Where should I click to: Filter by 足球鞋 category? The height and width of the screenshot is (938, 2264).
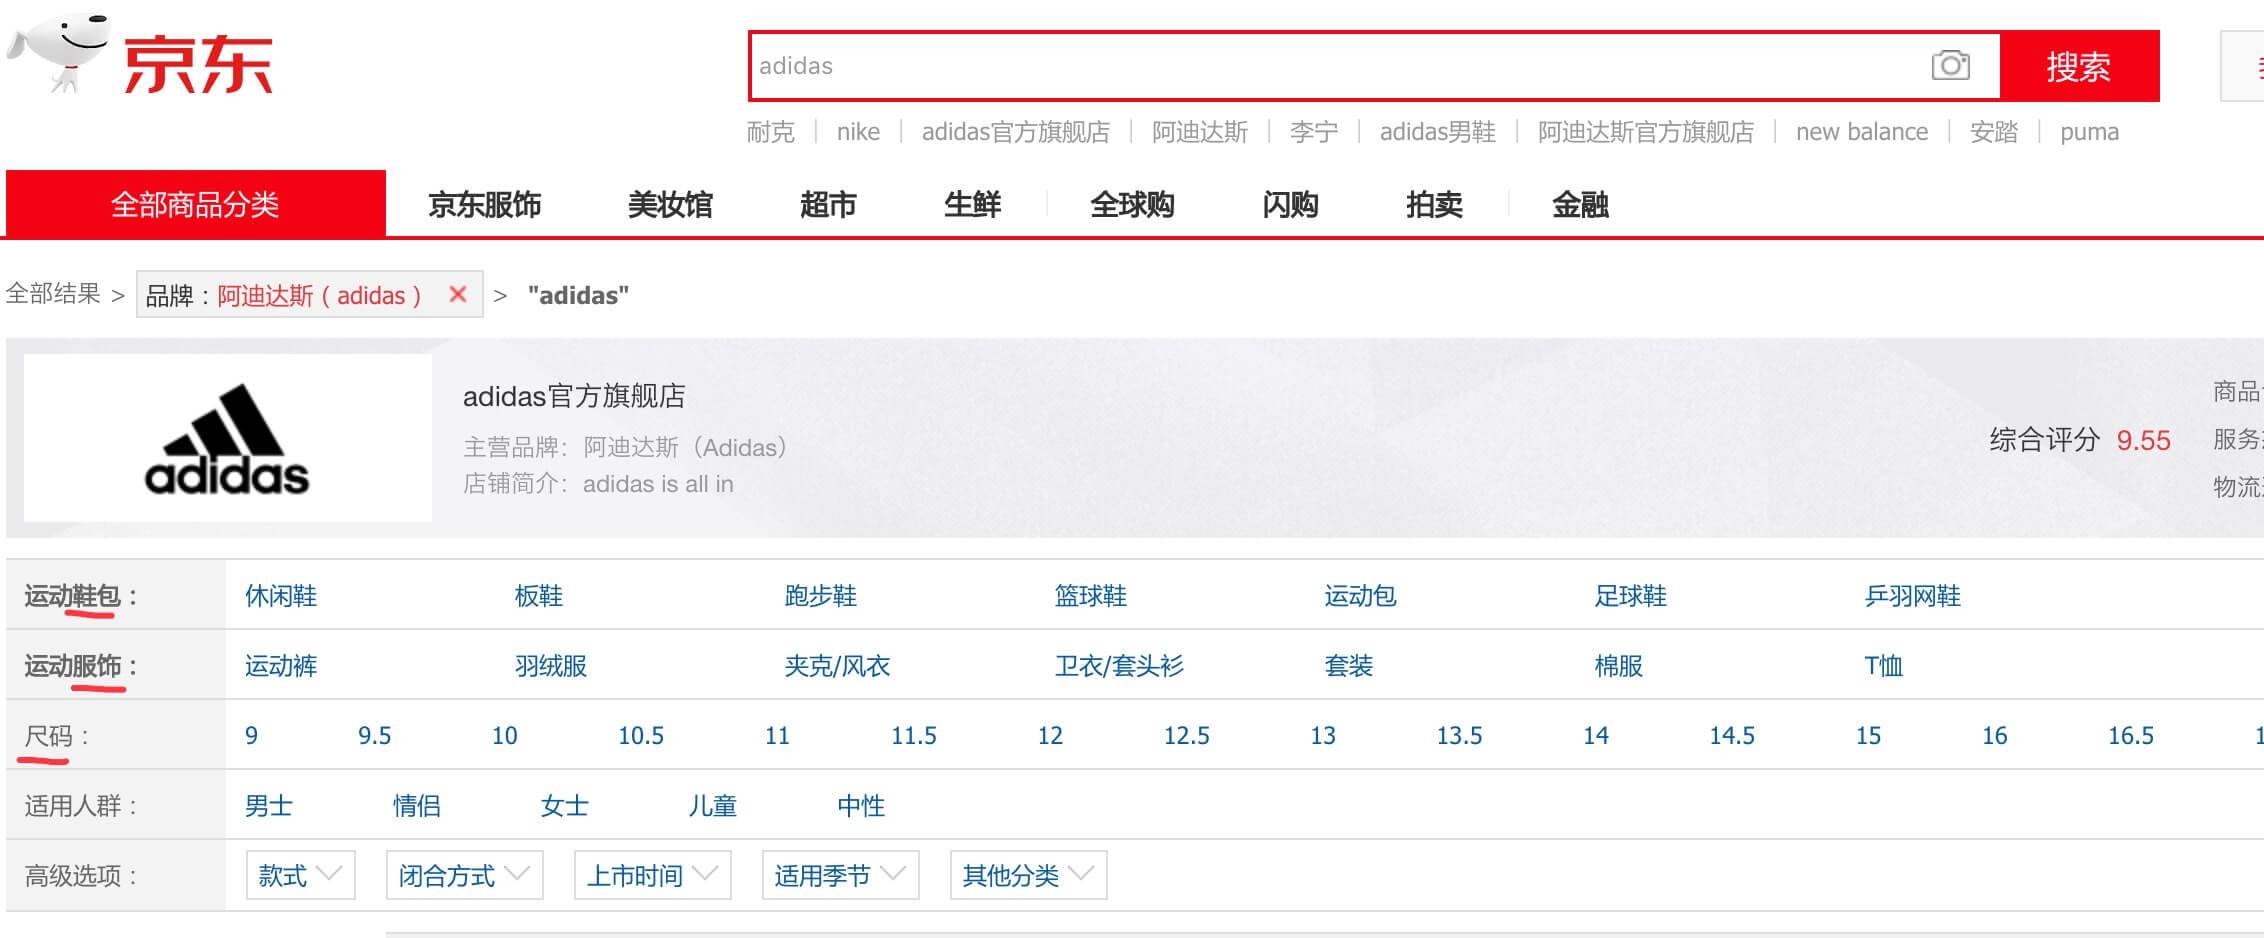1631,596
